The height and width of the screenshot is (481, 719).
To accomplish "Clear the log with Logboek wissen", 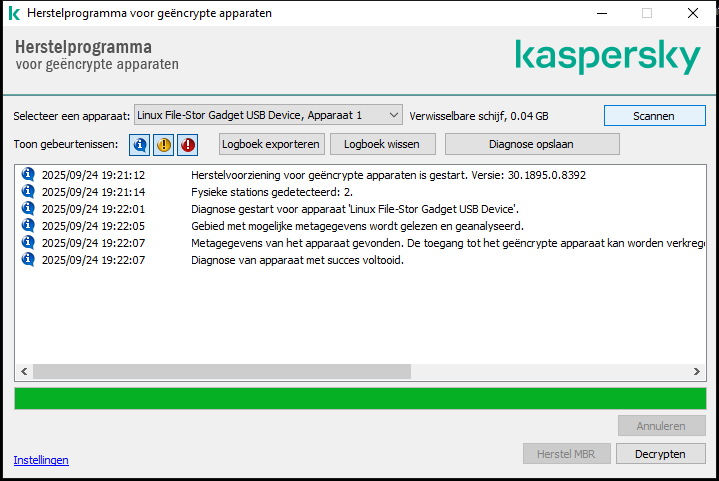I will pyautogui.click(x=382, y=144).
